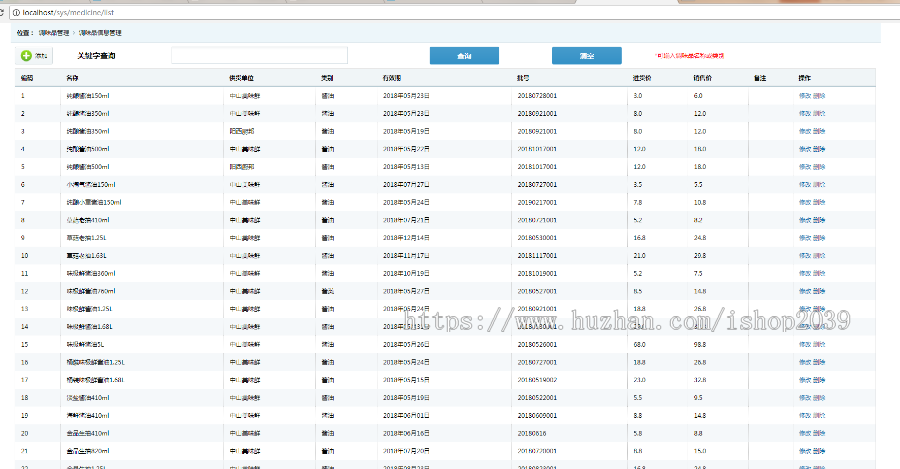Image resolution: width=900 pixels, height=469 pixels.
Task: Click 删除 delete link in row 1
Action: coord(819,96)
